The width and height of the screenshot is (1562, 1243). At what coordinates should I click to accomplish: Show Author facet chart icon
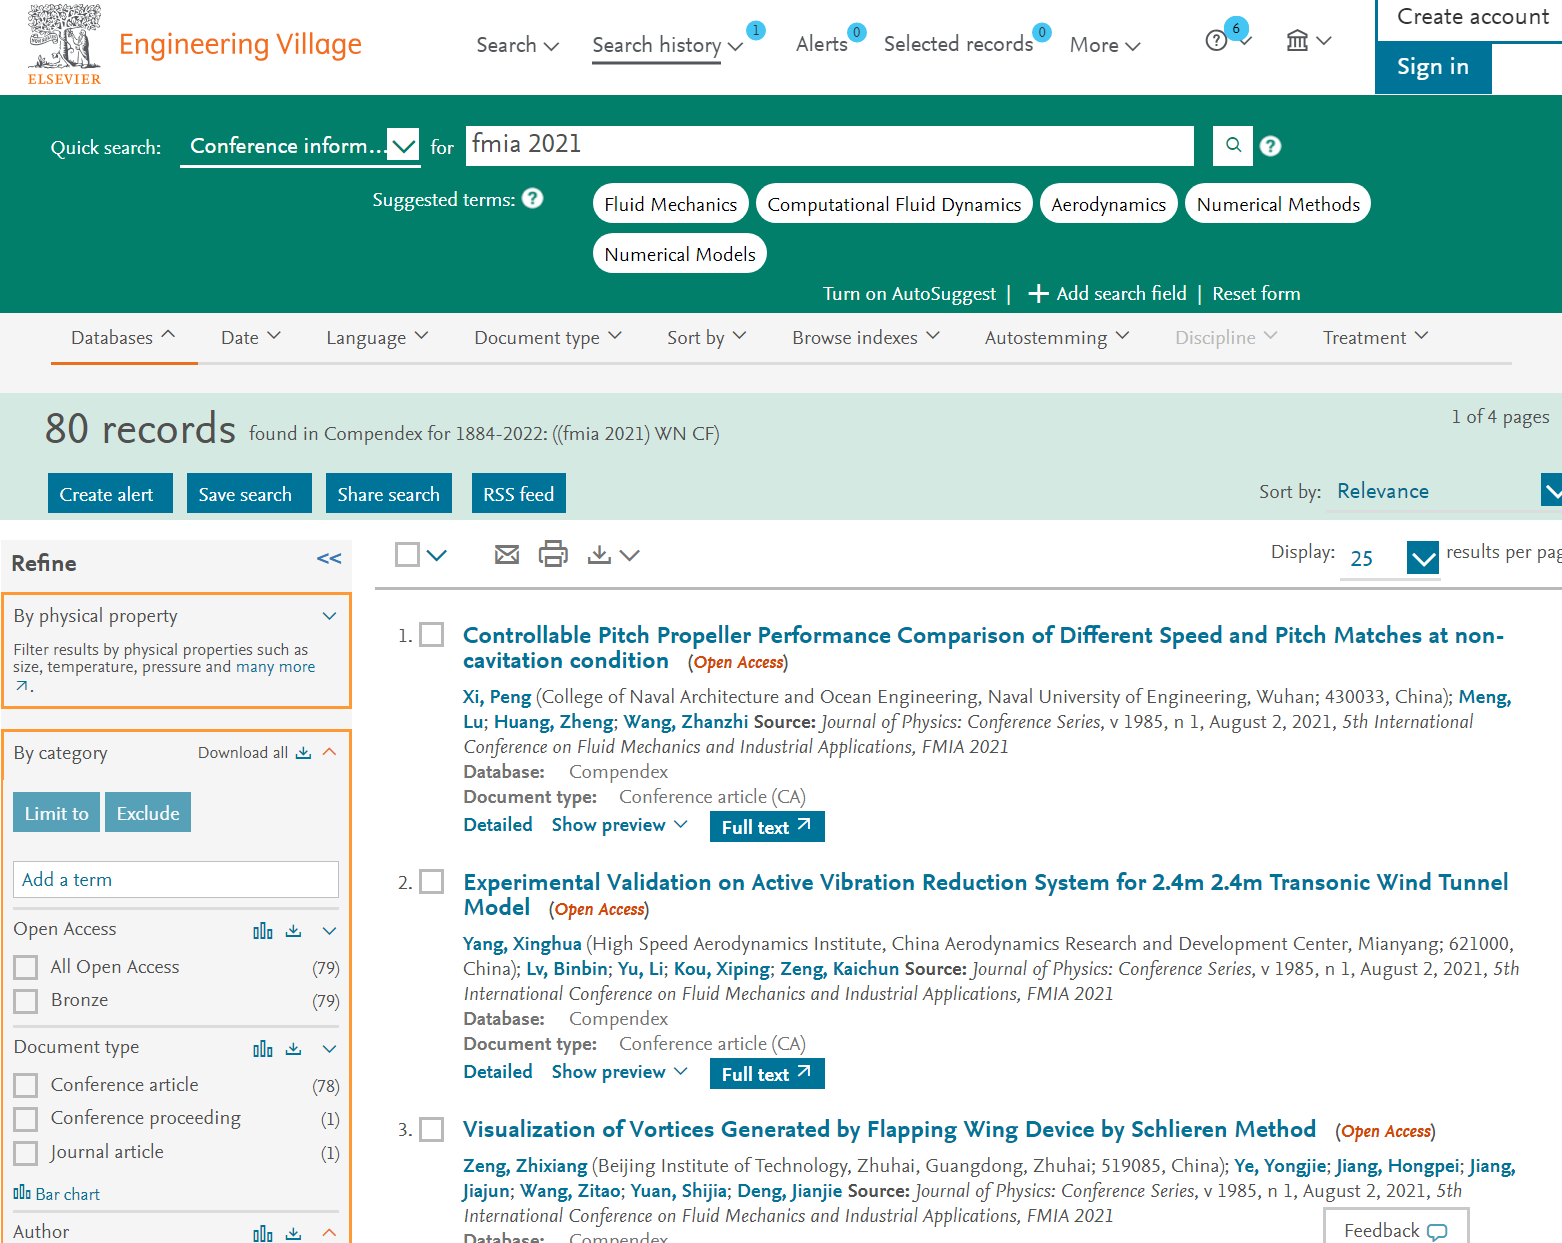(x=263, y=1234)
